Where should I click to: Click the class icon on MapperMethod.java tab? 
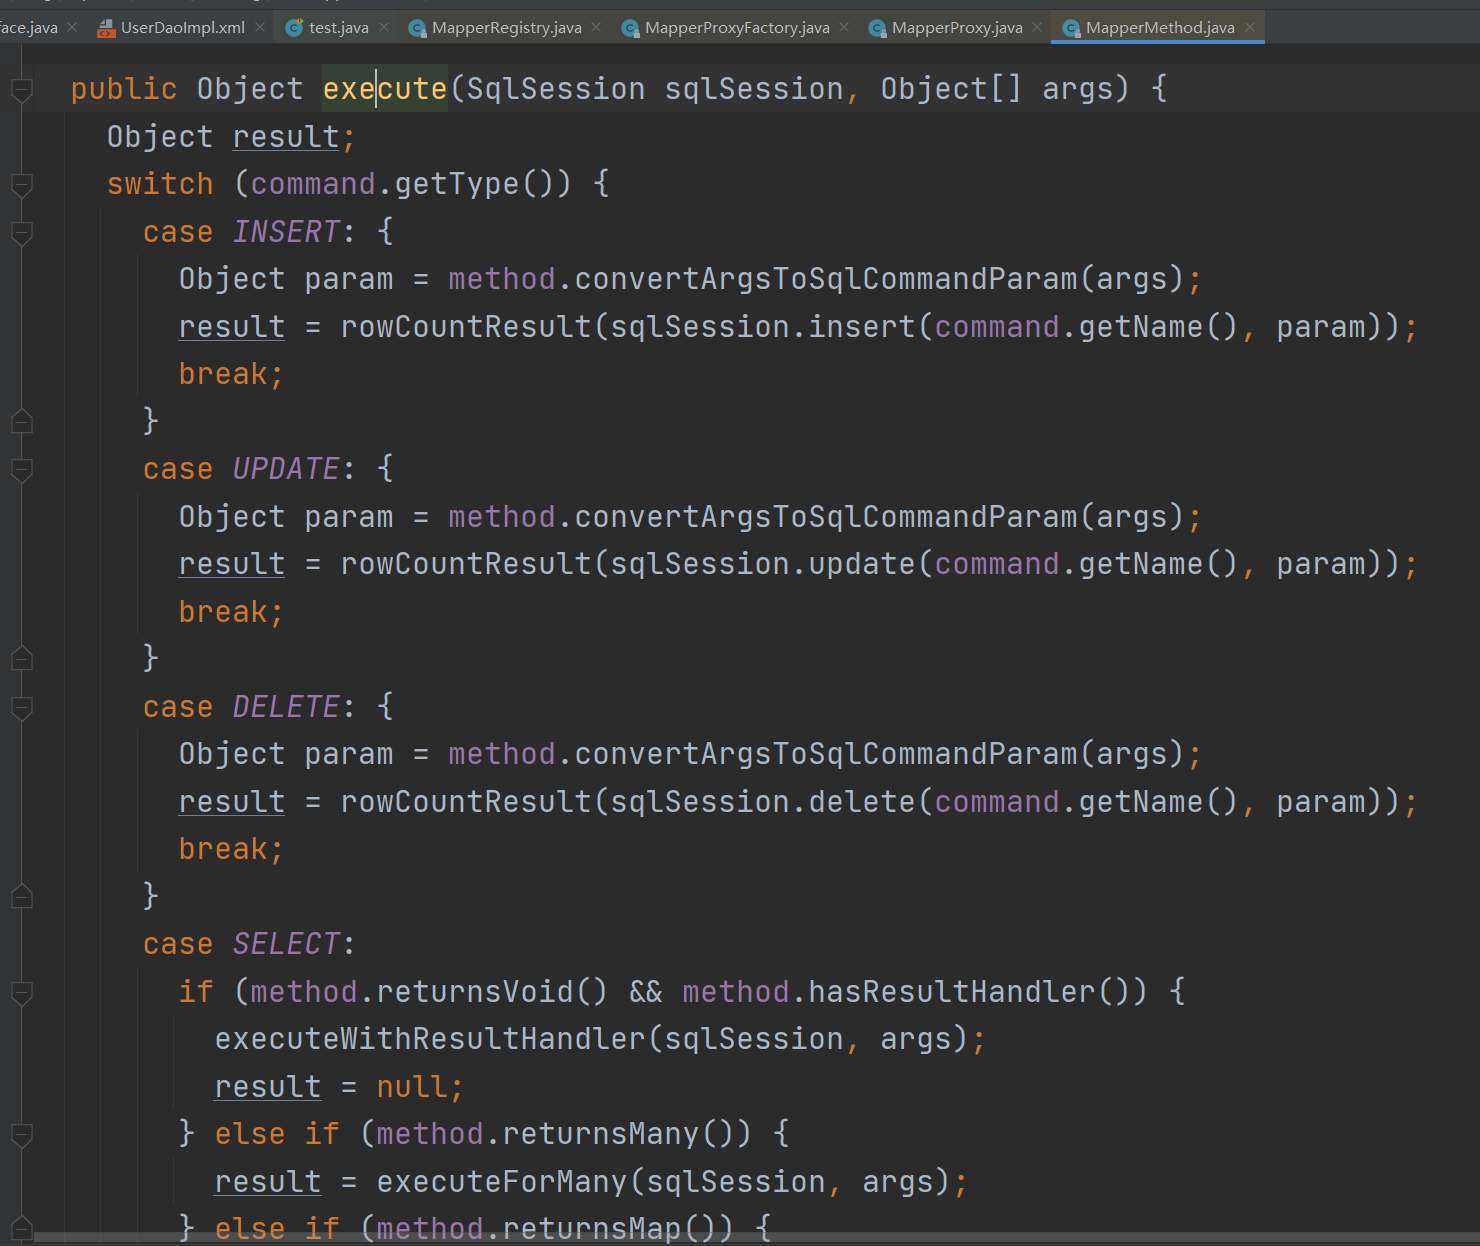(x=1072, y=28)
